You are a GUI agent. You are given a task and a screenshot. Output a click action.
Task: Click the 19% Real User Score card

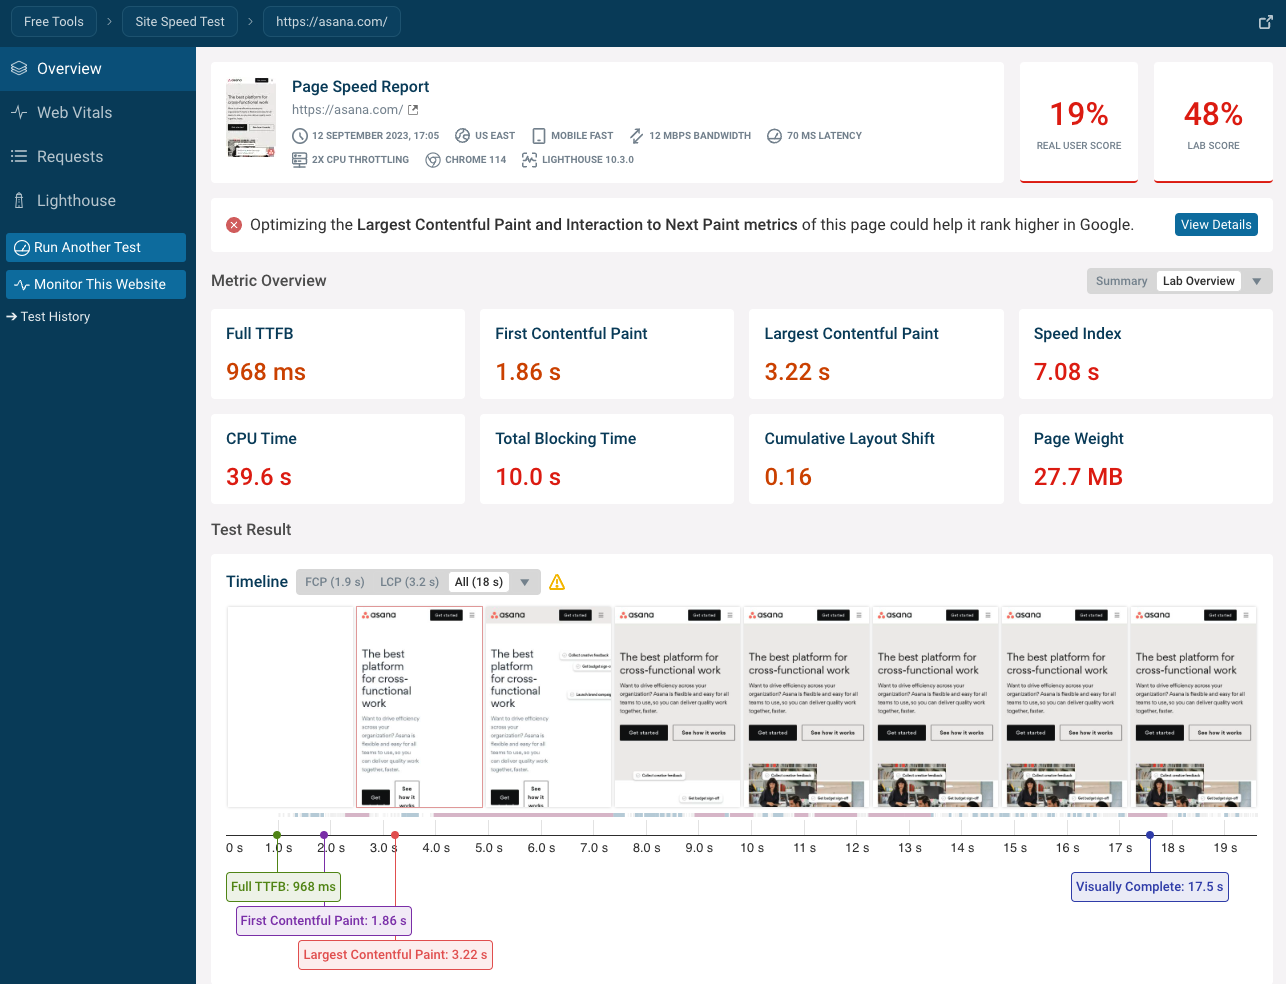click(1079, 123)
